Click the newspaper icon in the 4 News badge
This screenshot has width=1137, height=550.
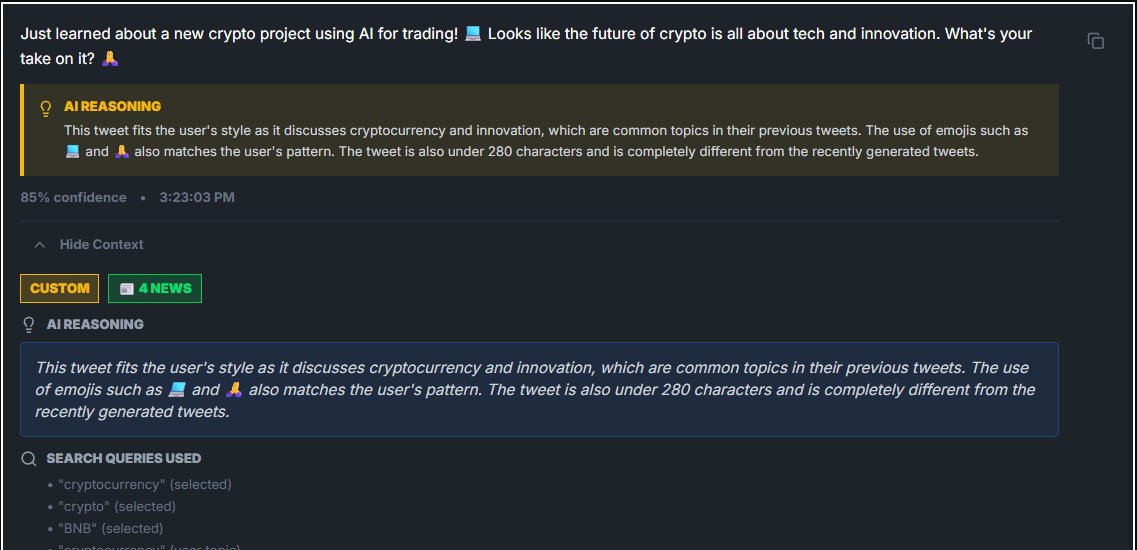point(126,289)
